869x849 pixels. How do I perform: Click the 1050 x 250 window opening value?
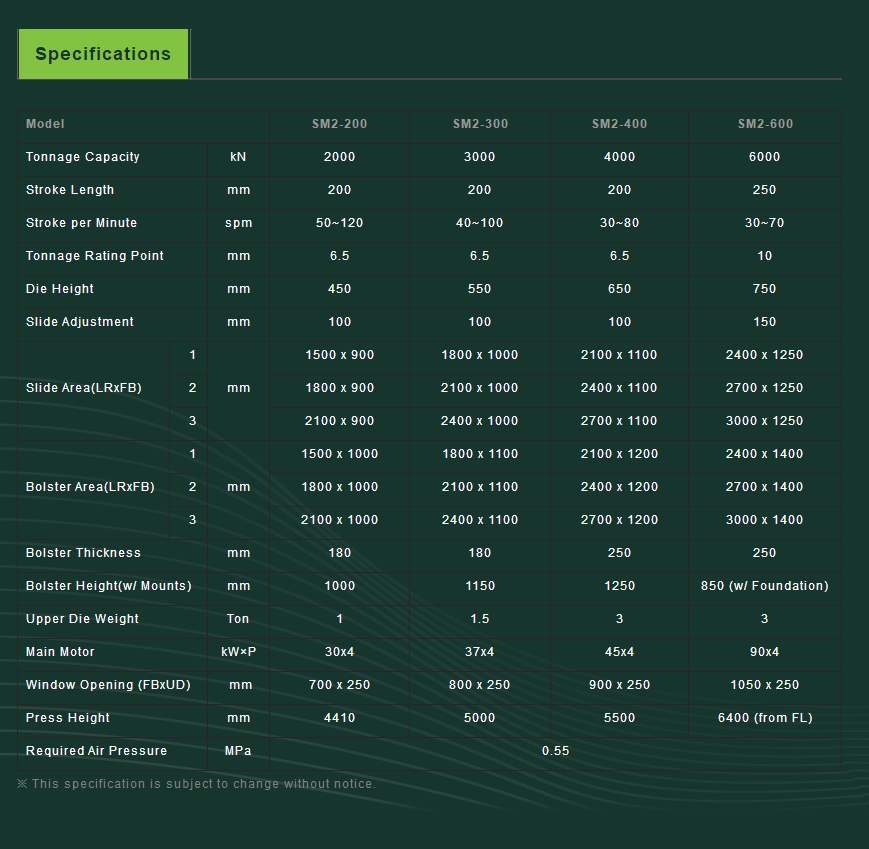(x=765, y=685)
